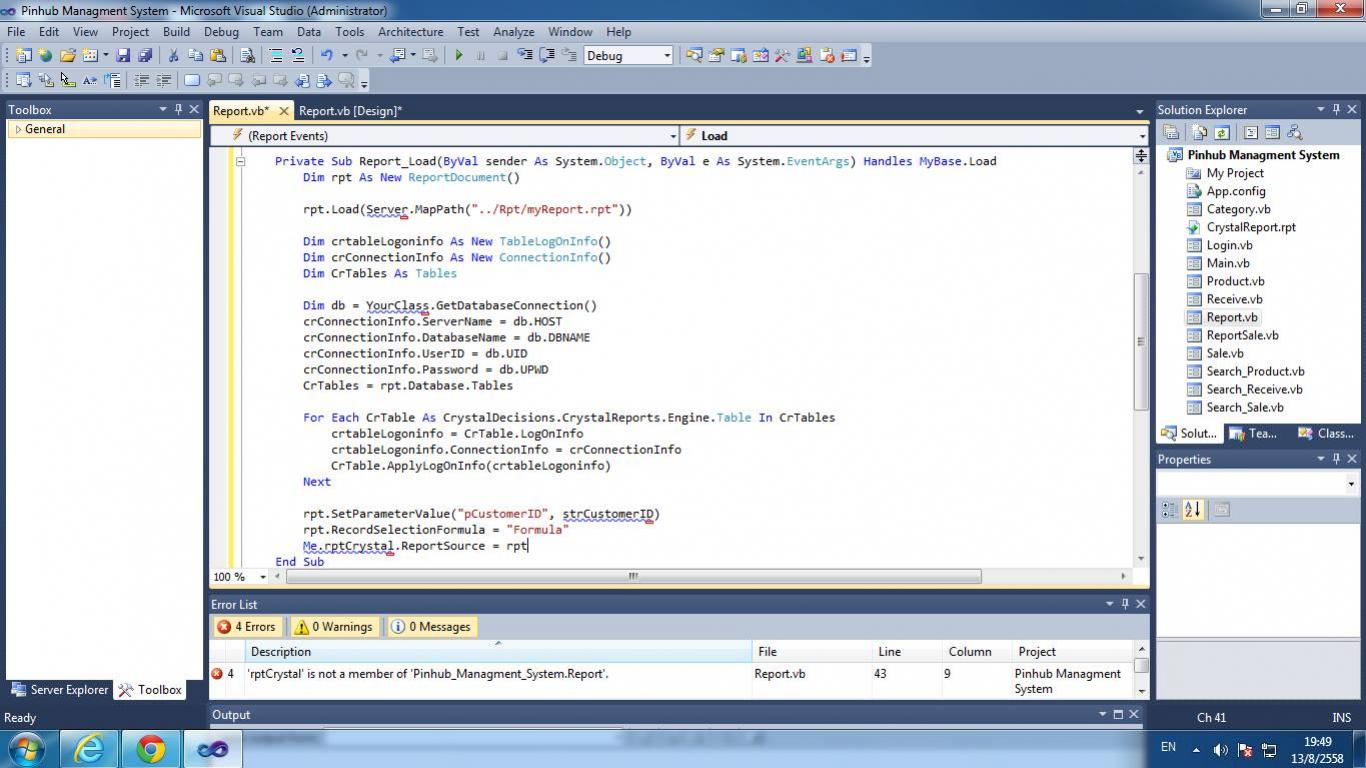Switch to the Class View tab
This screenshot has height=768, width=1366.
(x=1326, y=434)
